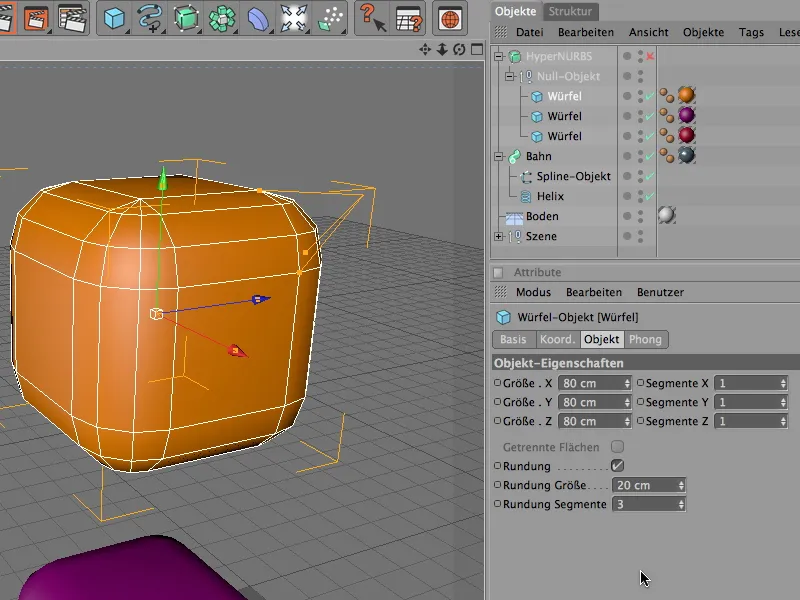Open the help table icon
This screenshot has height=600, width=800.
408,18
